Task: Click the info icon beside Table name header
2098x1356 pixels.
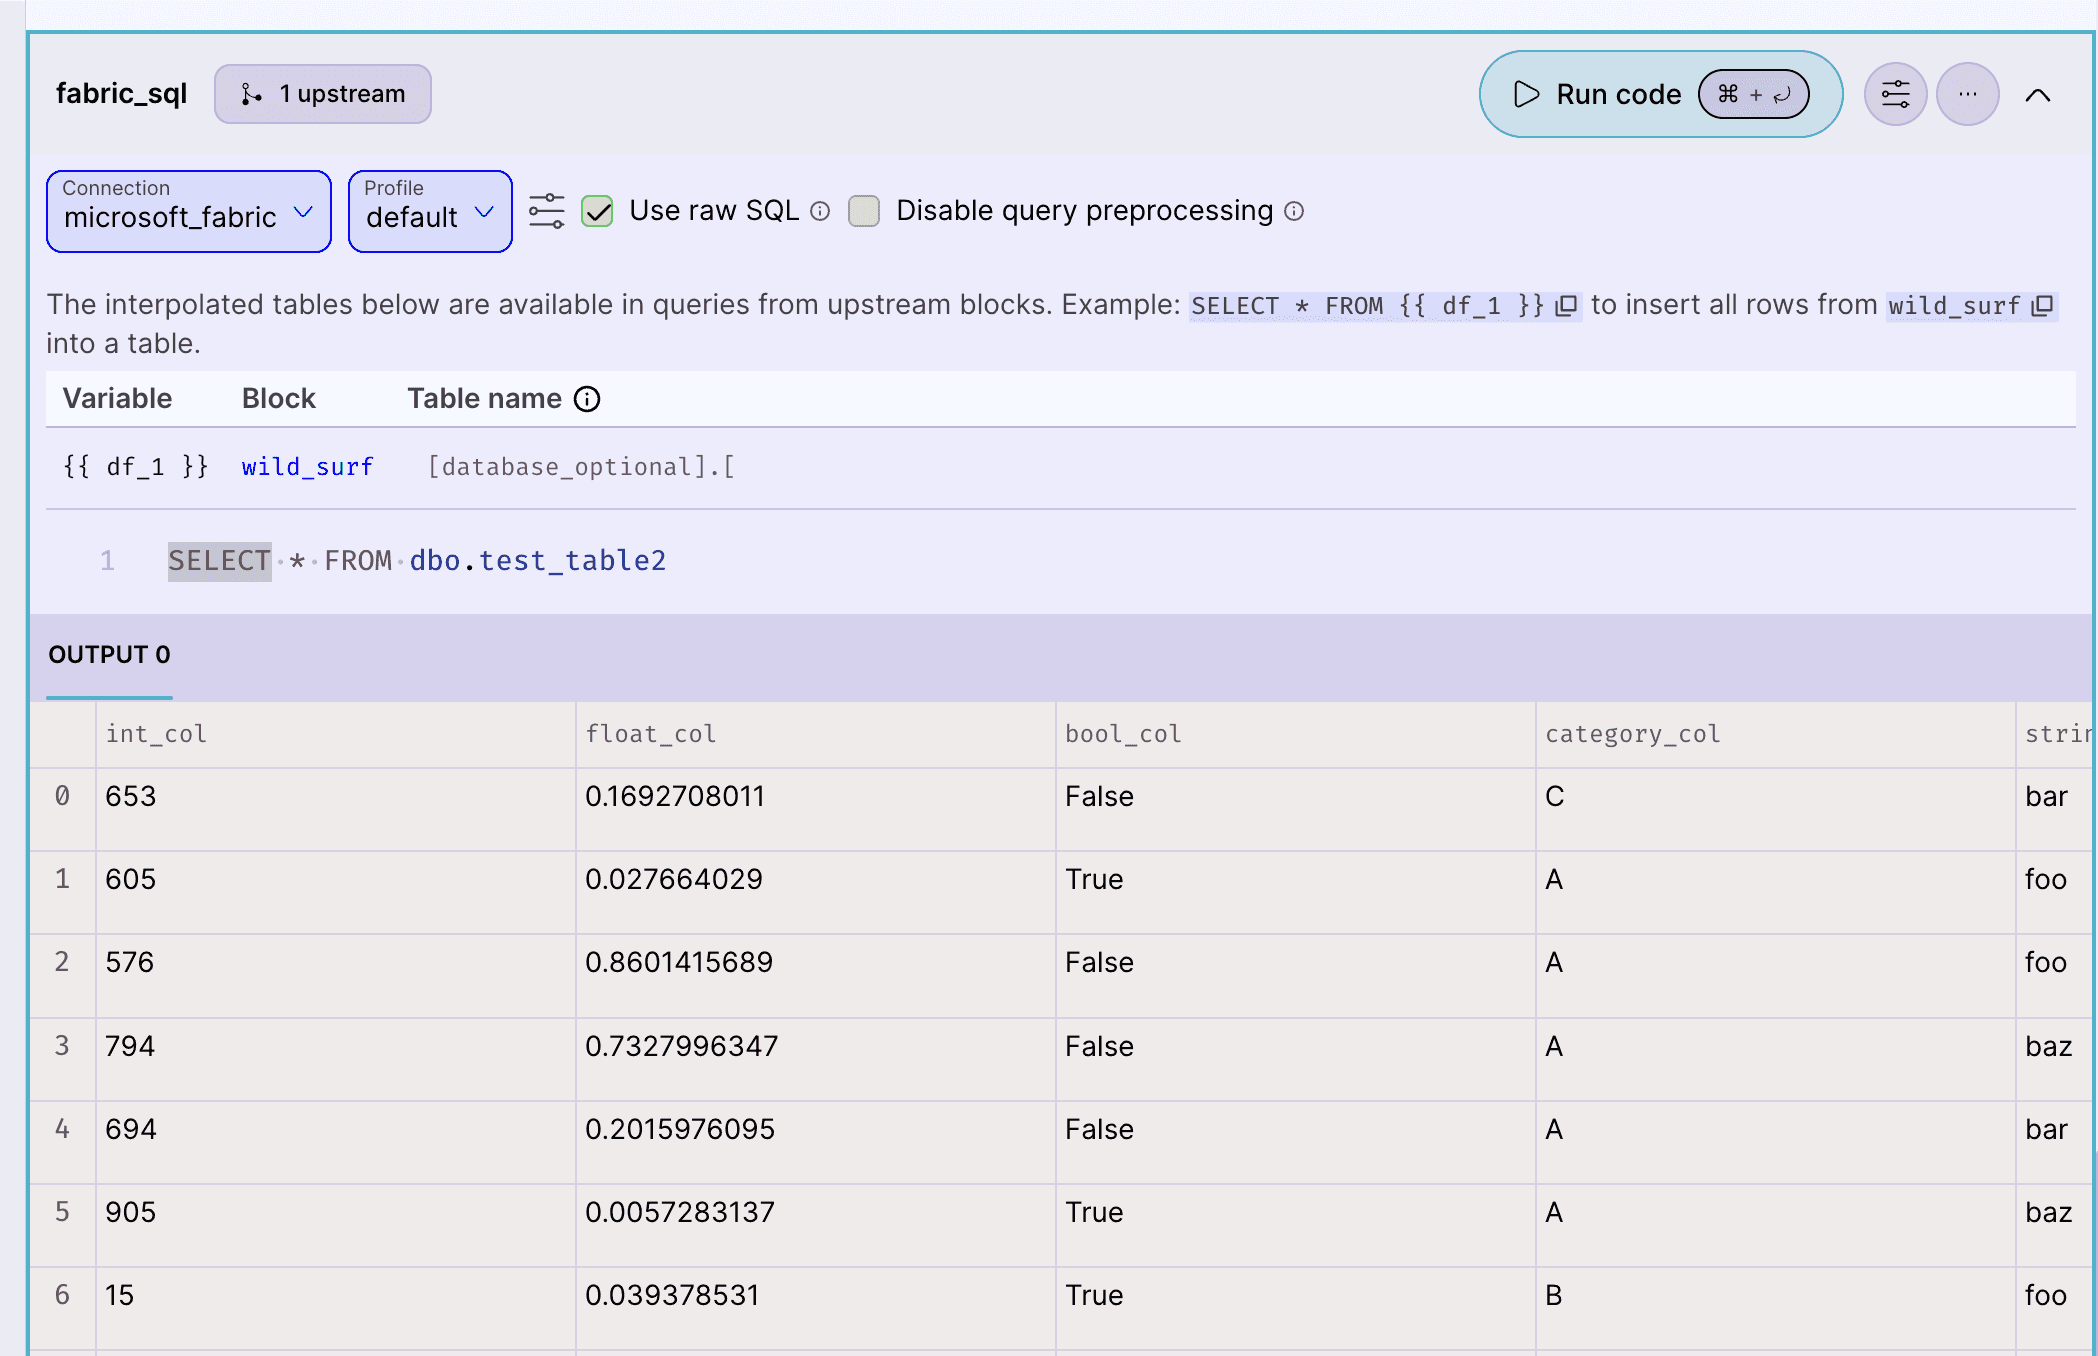Action: (x=587, y=399)
